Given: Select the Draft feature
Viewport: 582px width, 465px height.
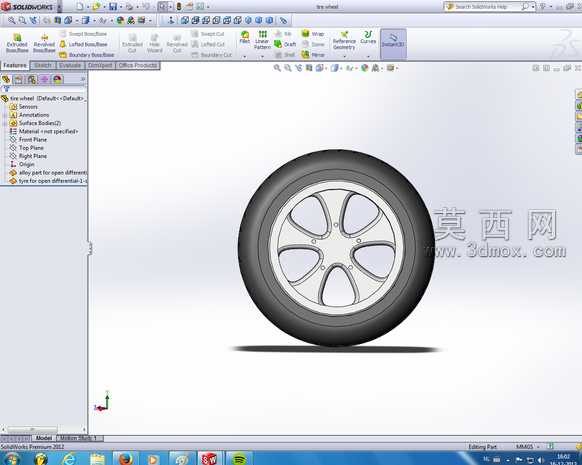Looking at the screenshot, I should click(285, 44).
